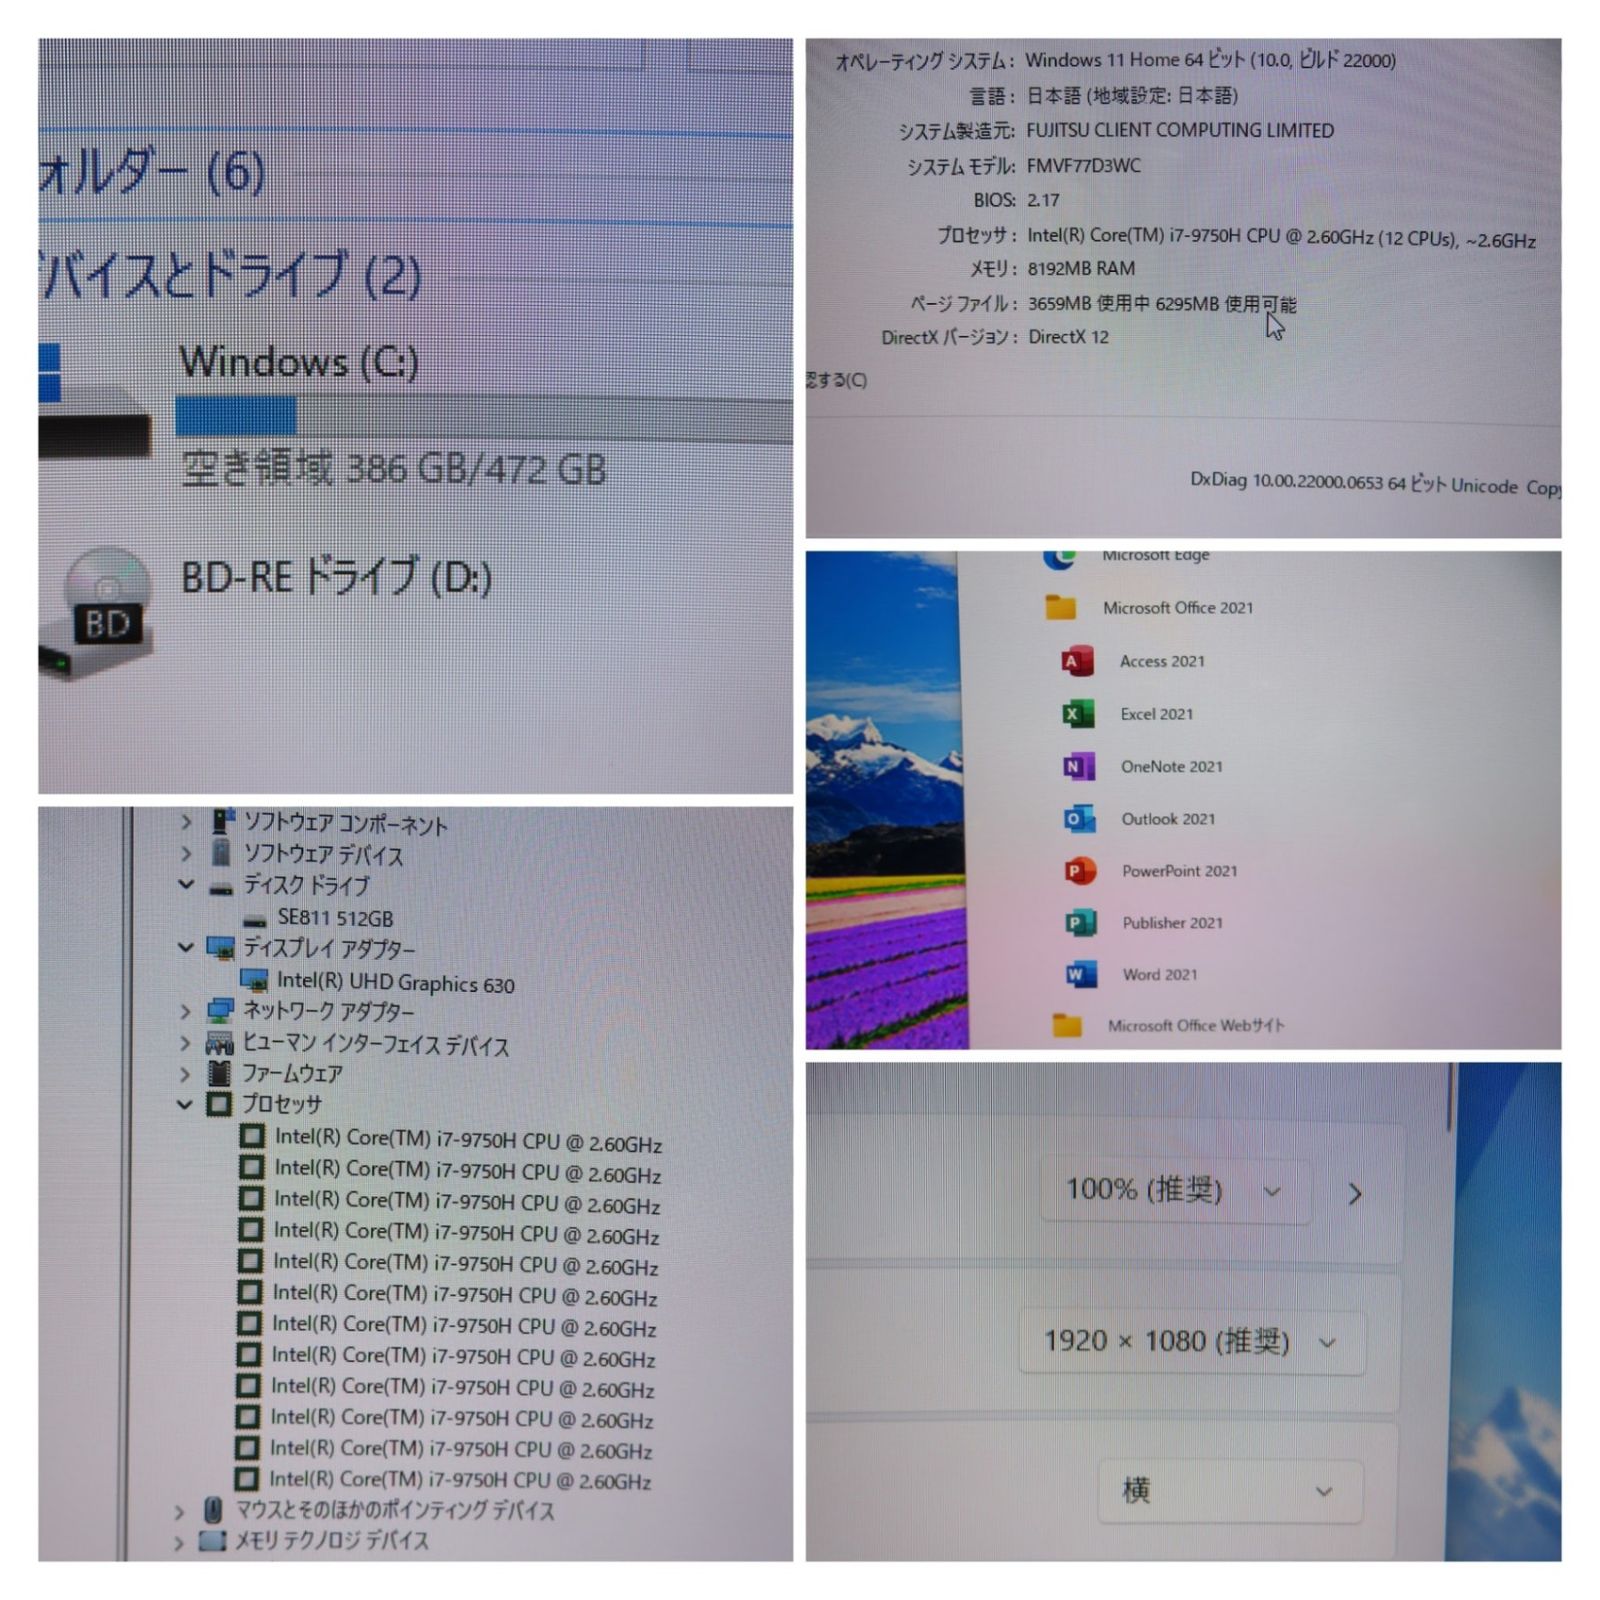The image size is (1600, 1600).
Task: Select Intel(R) UHD Graphics 630 entry
Action: [x=395, y=983]
